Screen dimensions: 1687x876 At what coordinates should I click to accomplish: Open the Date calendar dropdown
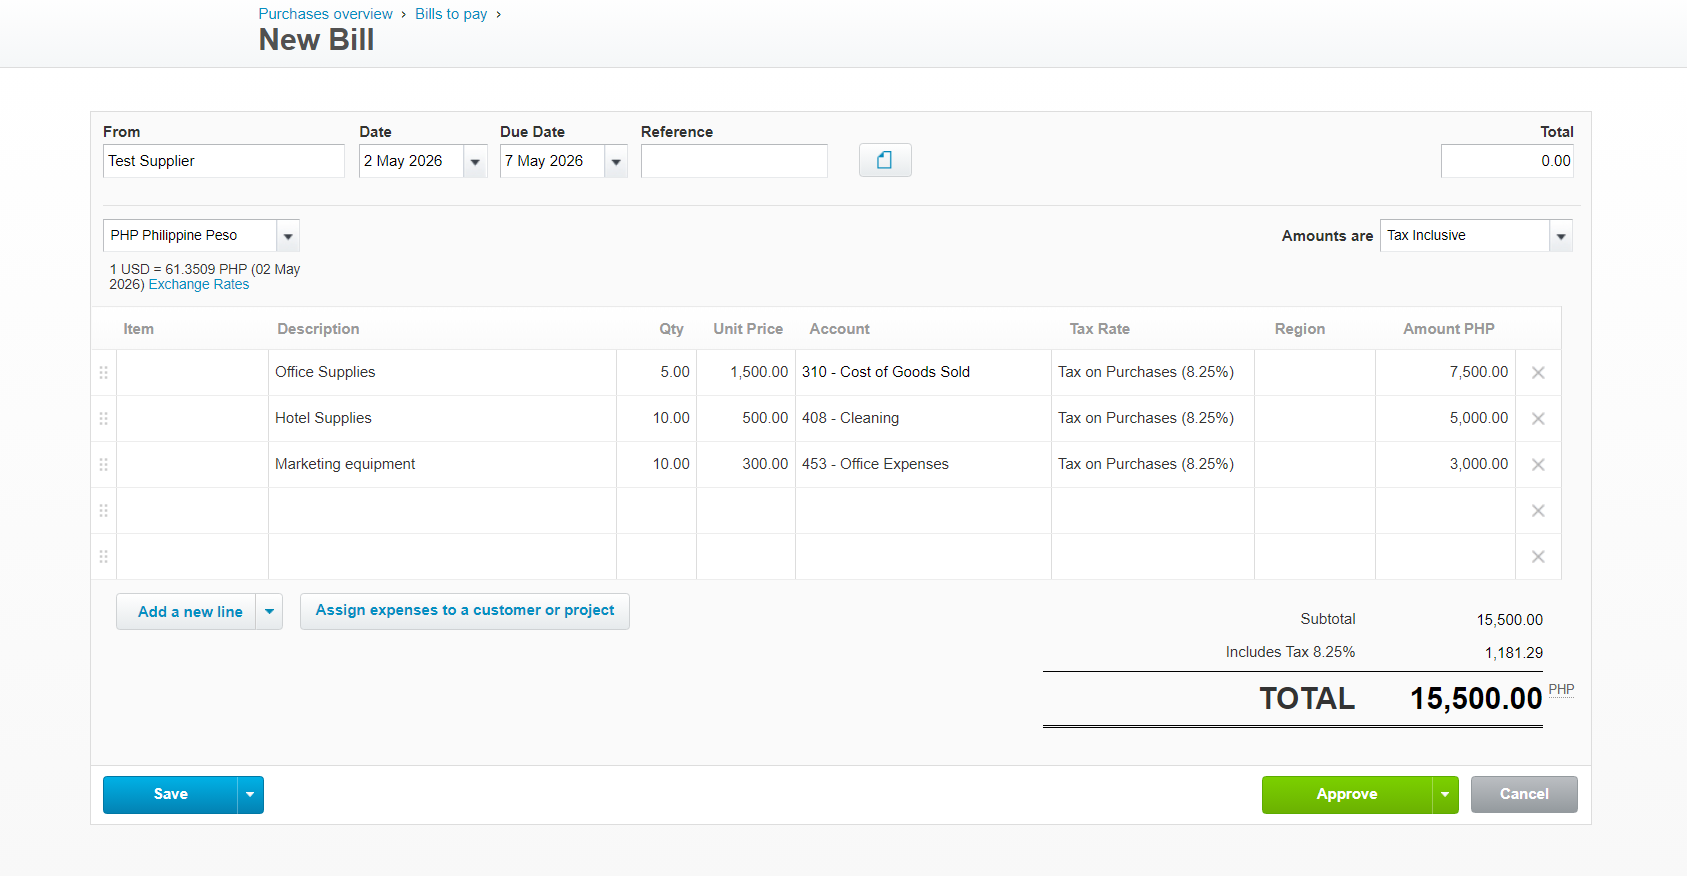[x=475, y=161]
